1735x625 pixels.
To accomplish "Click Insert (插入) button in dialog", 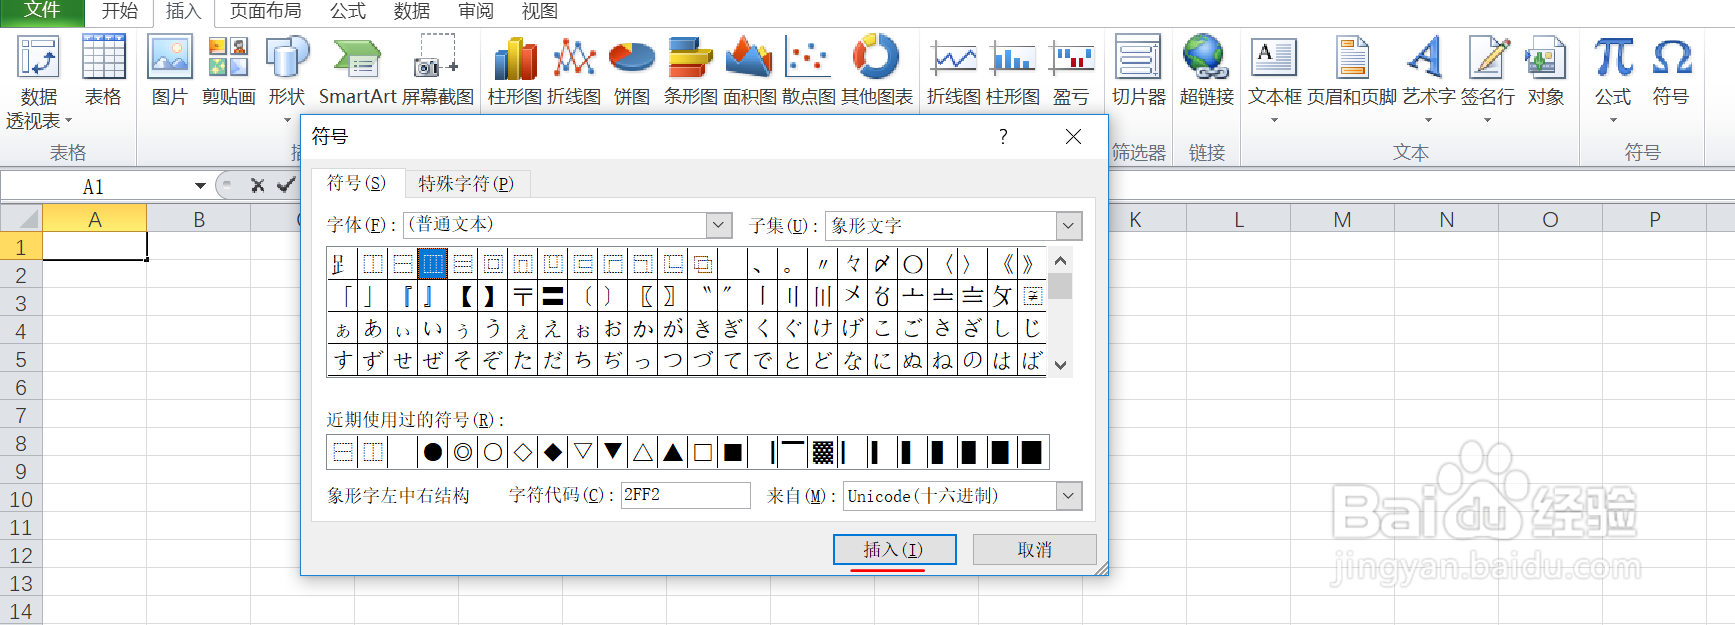I will click(x=894, y=549).
